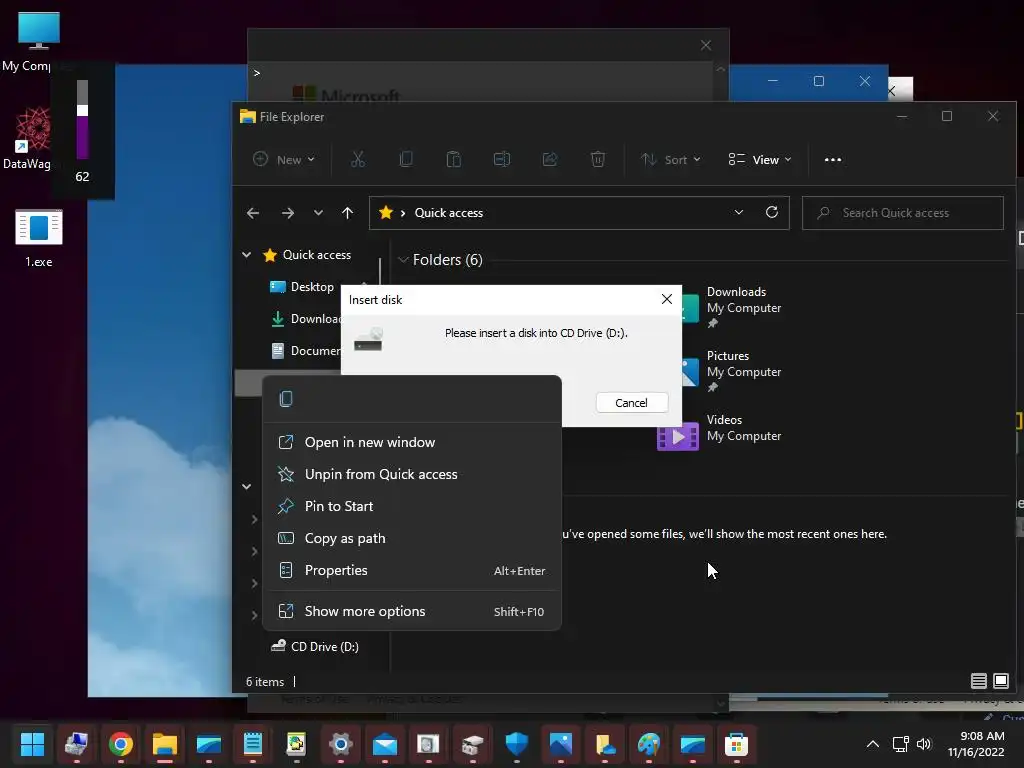Screen dimensions: 1024x768
Task: Click the Share icon in toolbar
Action: click(550, 159)
